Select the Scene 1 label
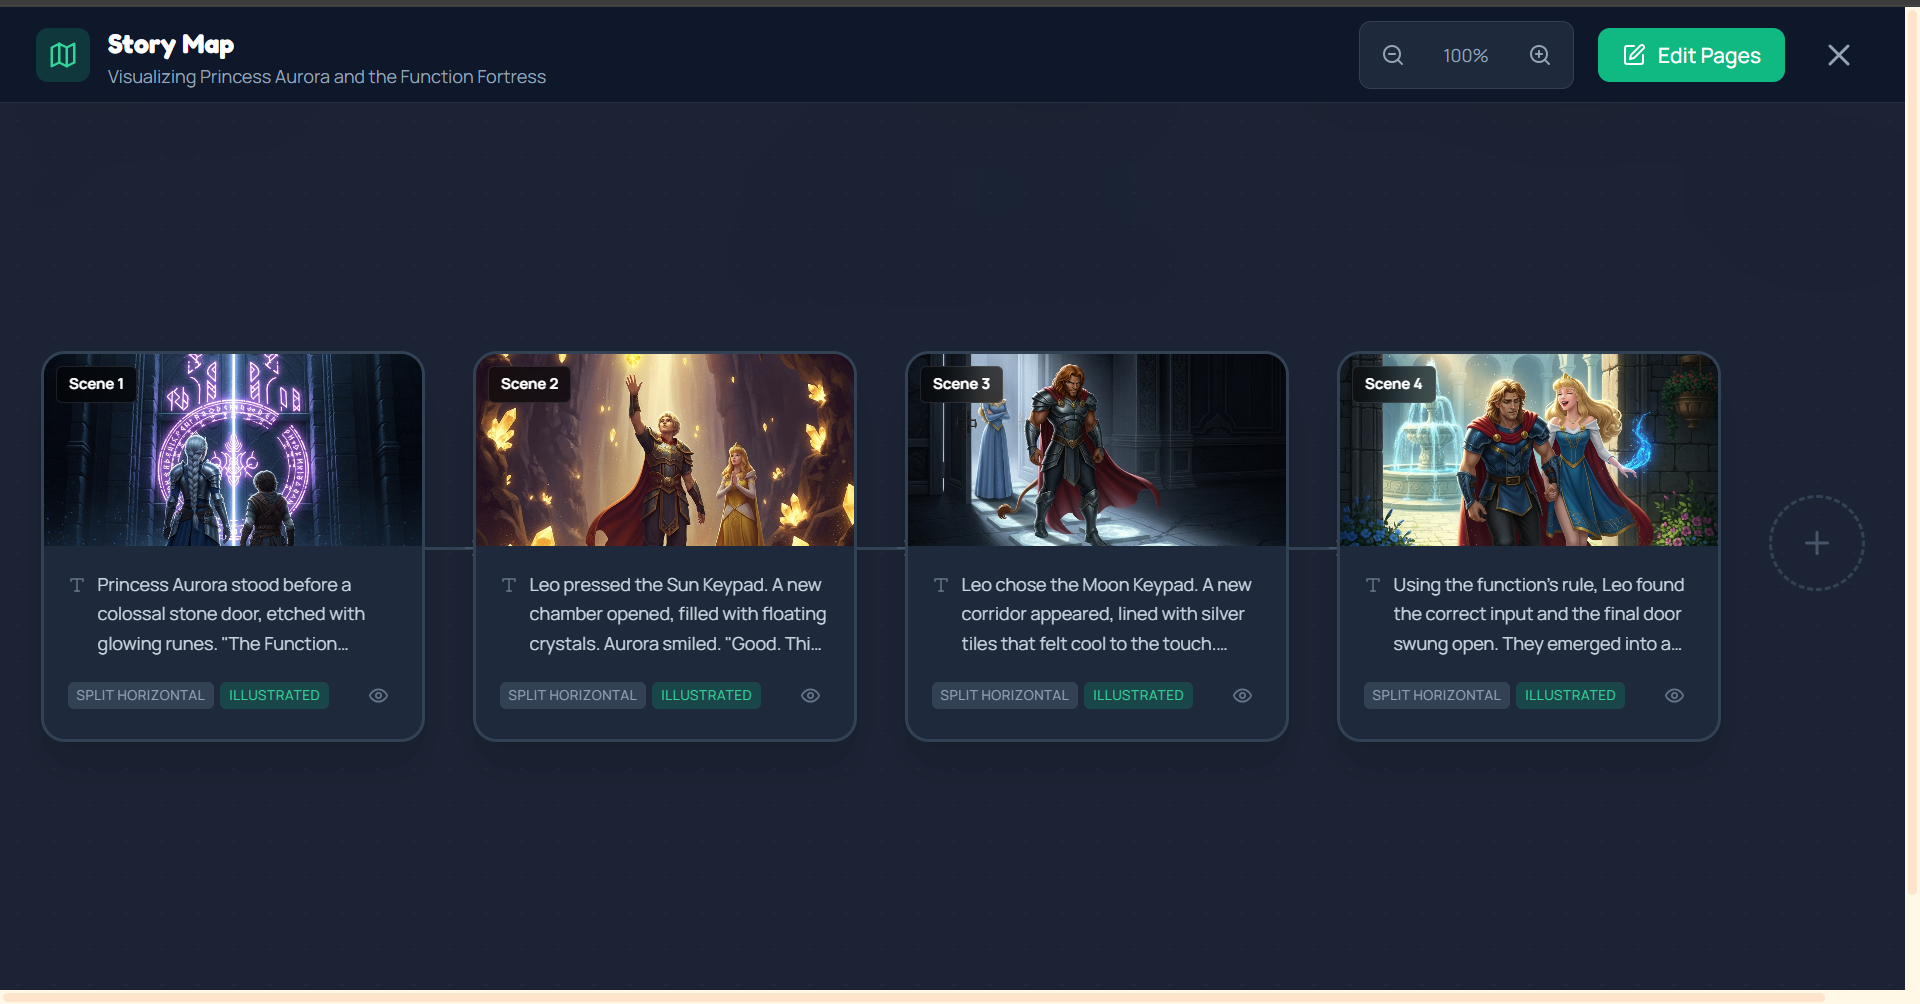The width and height of the screenshot is (1920, 1004). [x=96, y=383]
